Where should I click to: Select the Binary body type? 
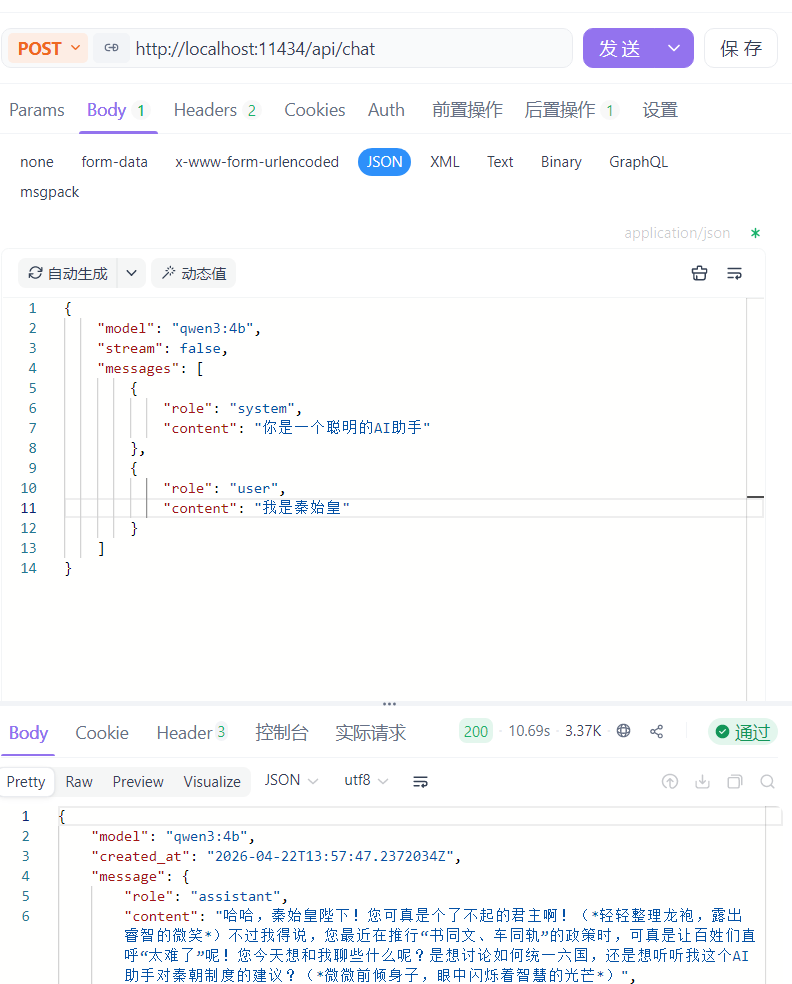click(561, 162)
